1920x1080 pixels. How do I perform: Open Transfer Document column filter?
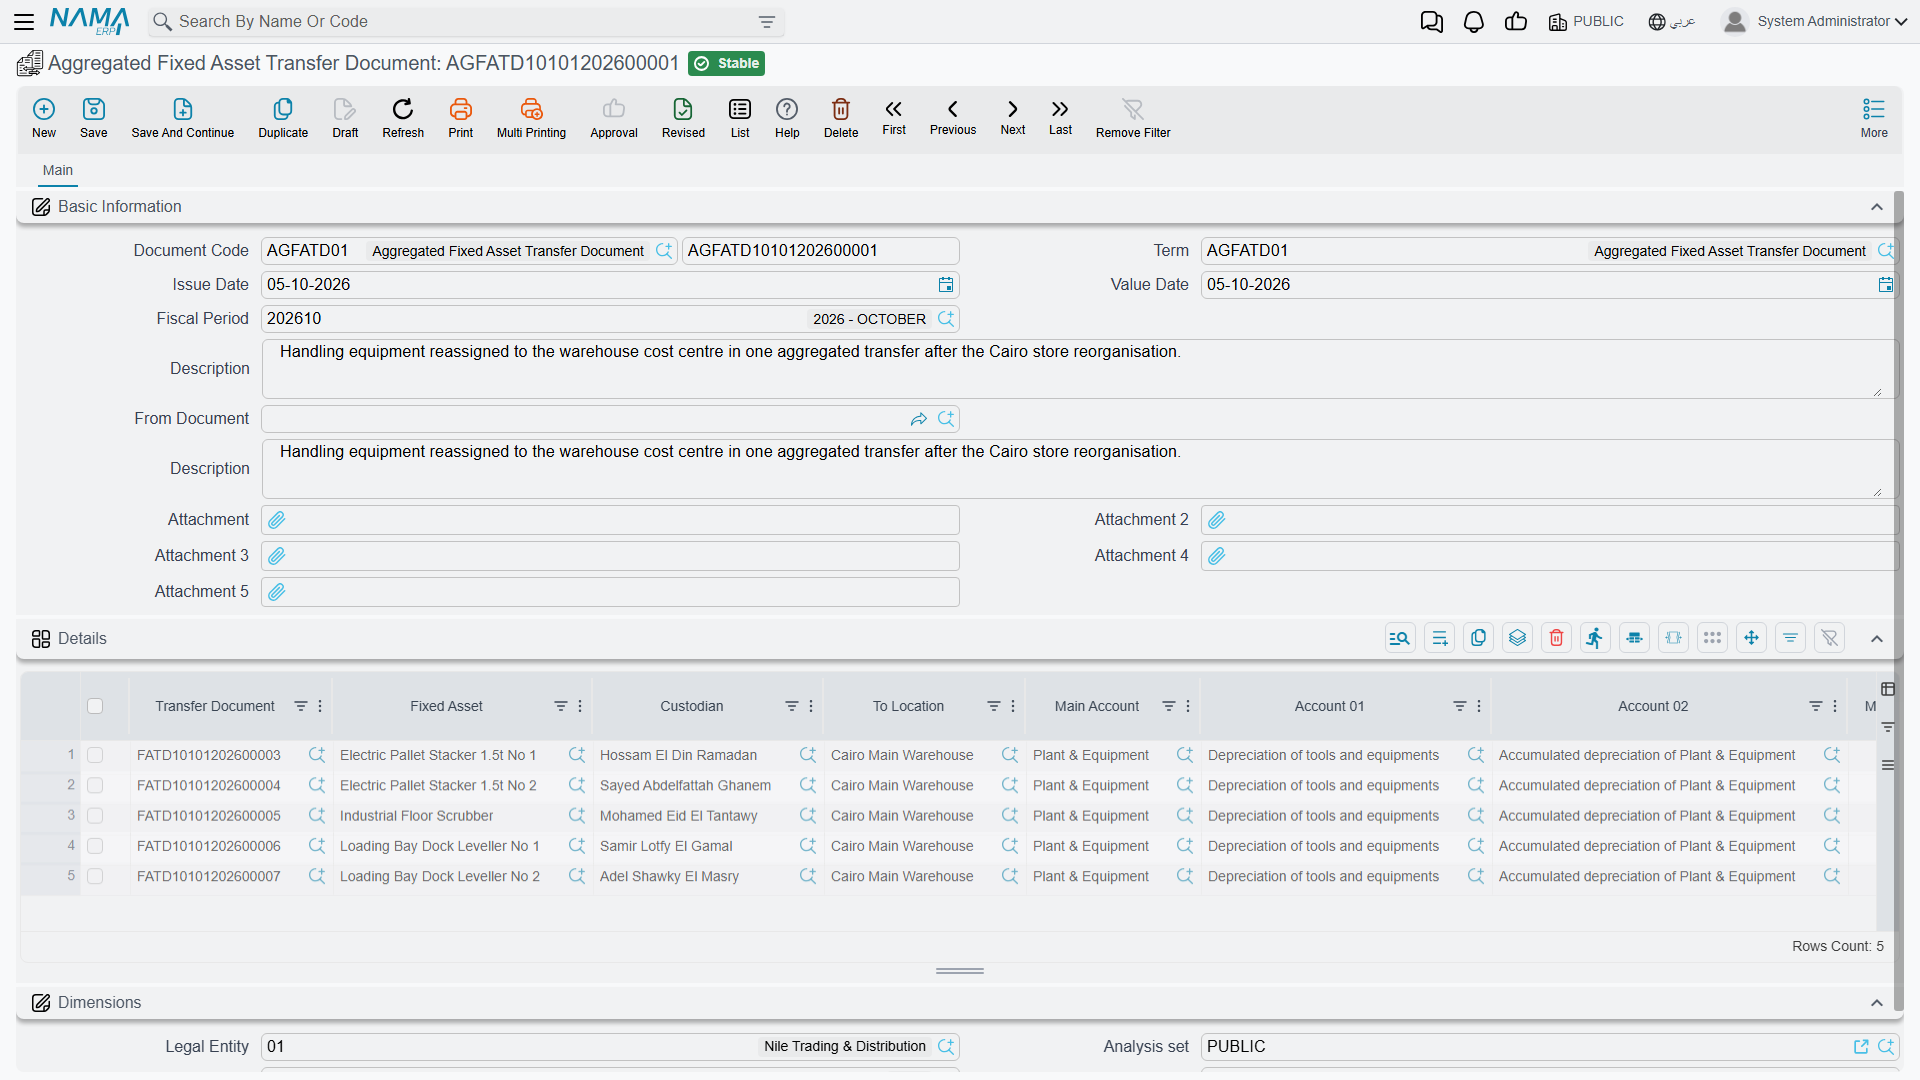[301, 706]
